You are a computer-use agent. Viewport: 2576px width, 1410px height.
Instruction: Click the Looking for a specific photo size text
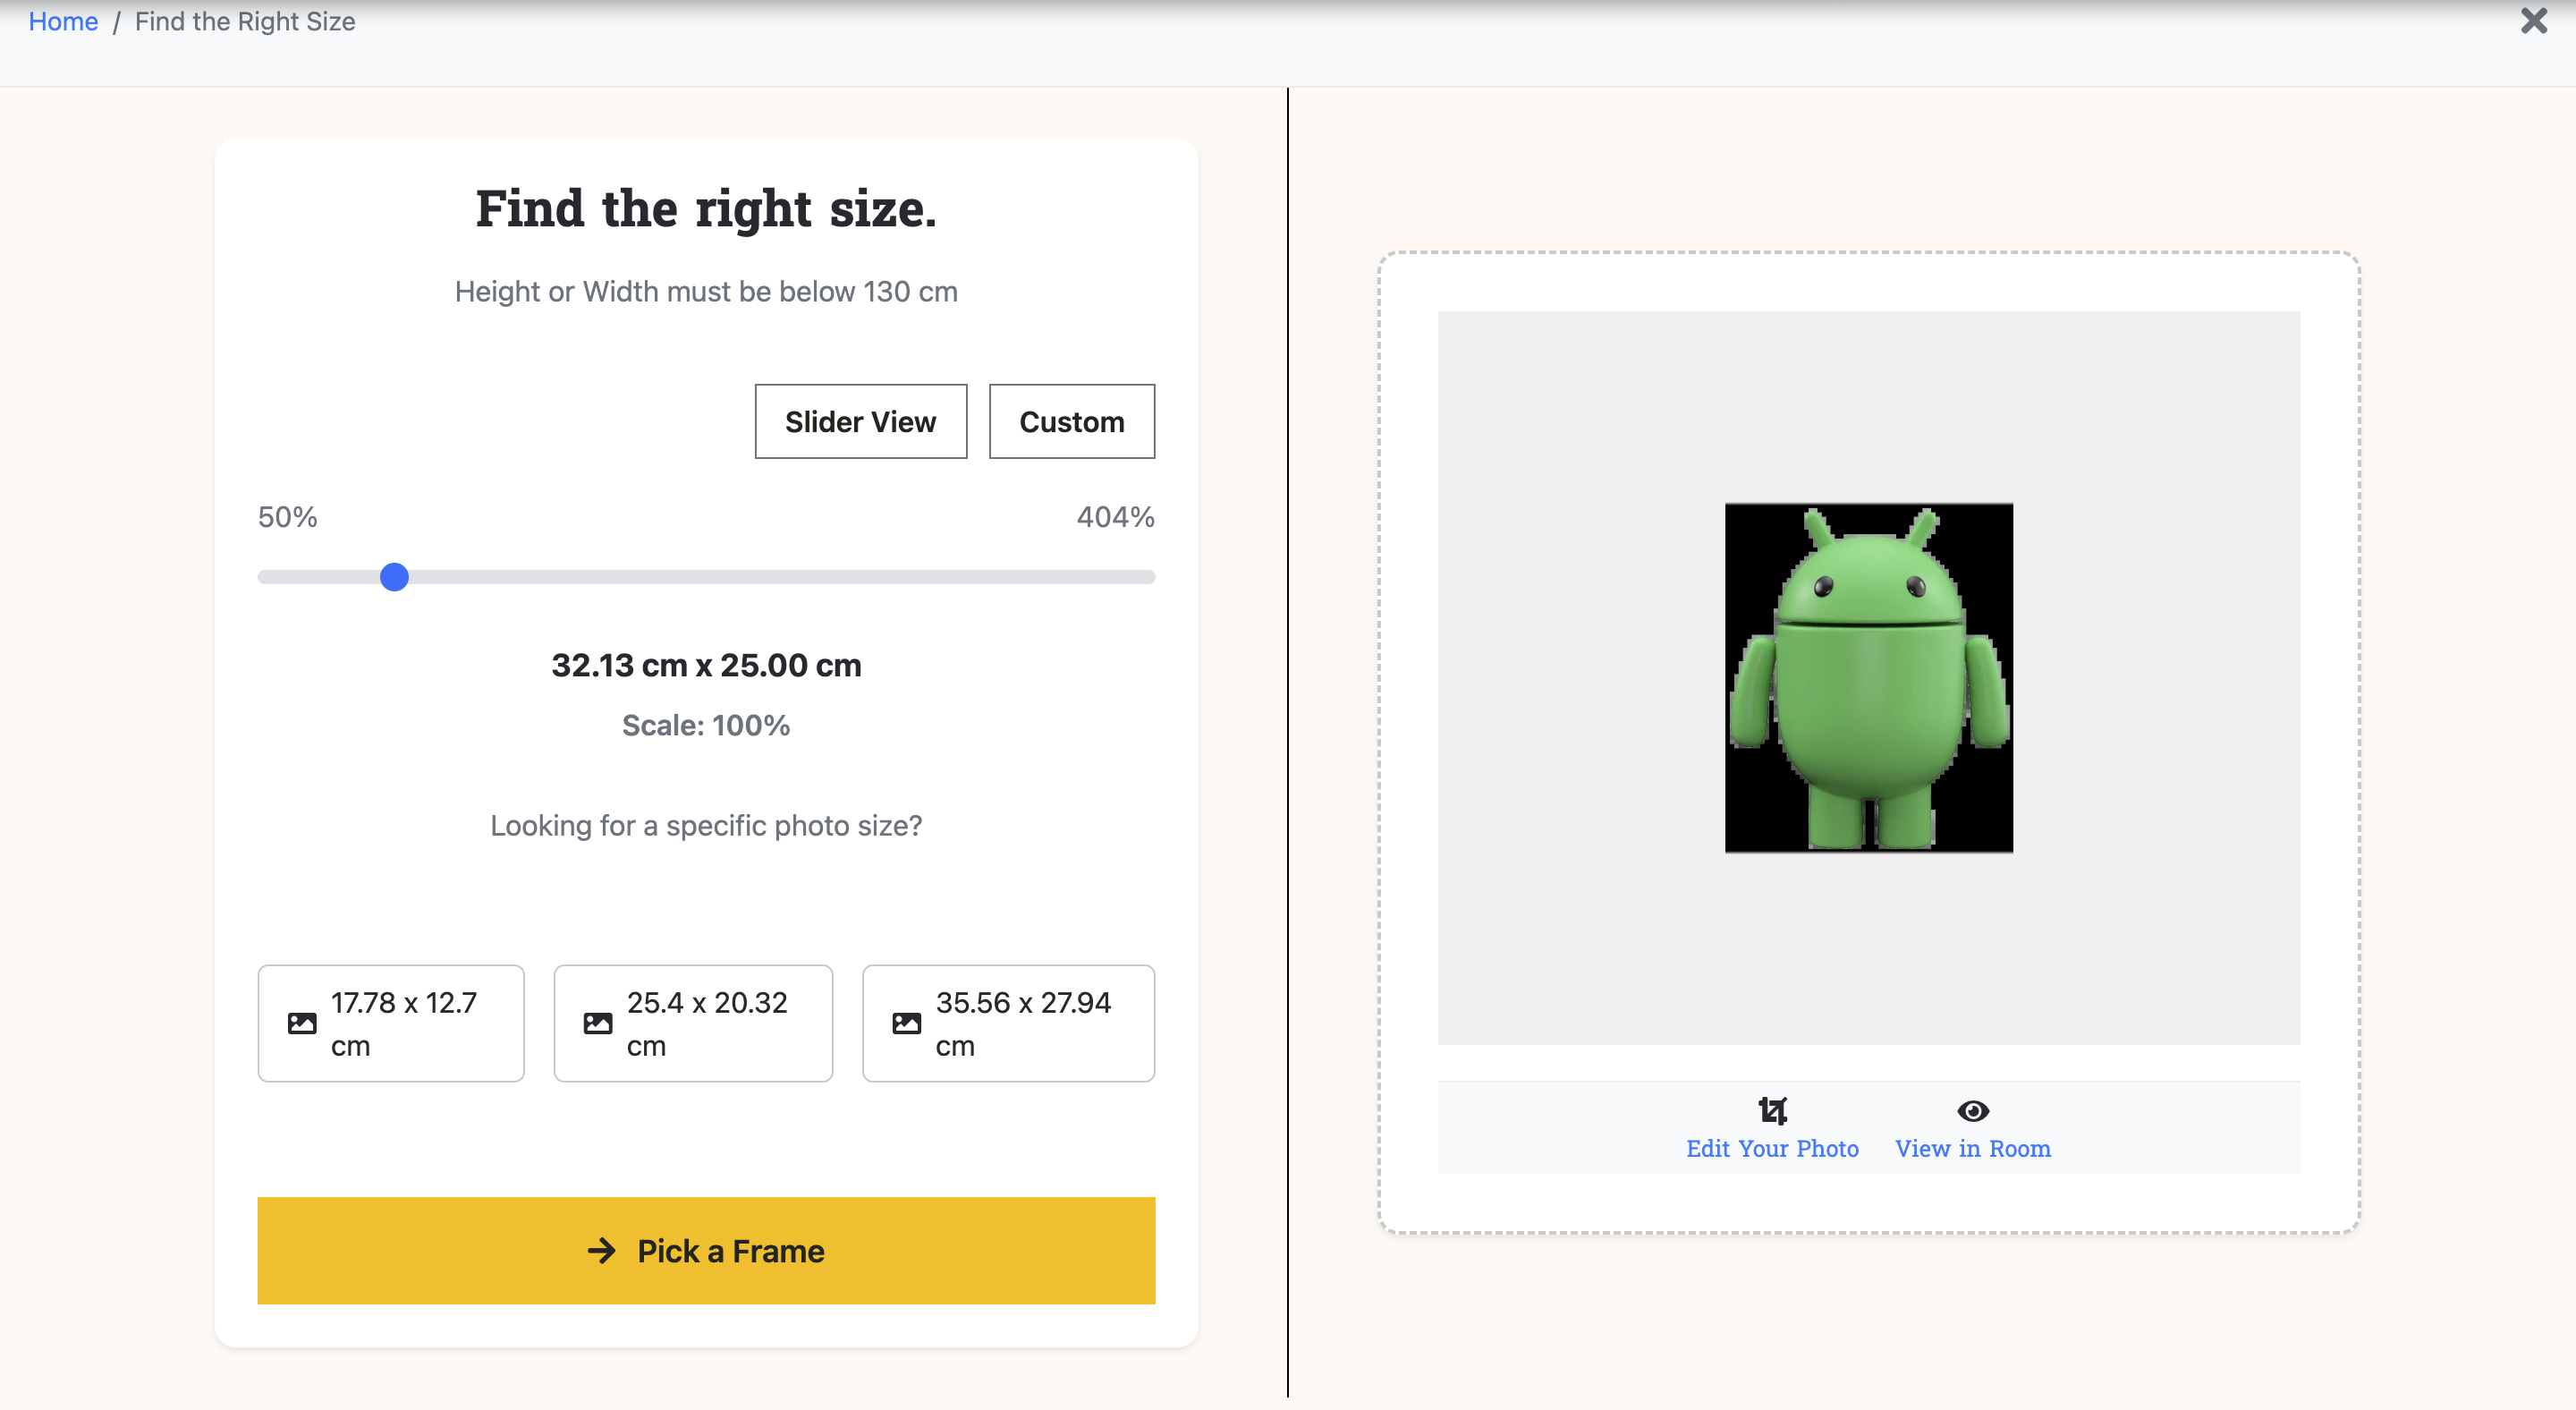[x=706, y=825]
